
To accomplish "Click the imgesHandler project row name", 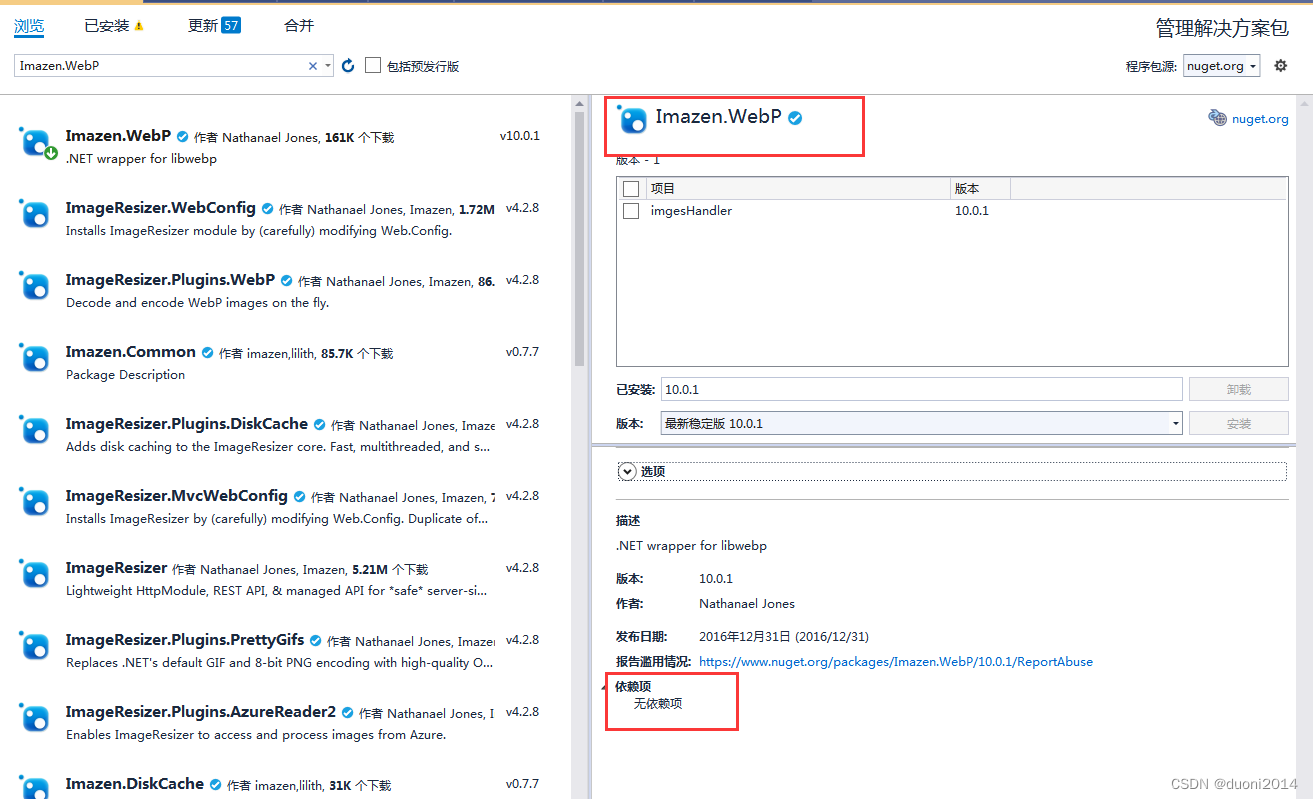I will [691, 211].
